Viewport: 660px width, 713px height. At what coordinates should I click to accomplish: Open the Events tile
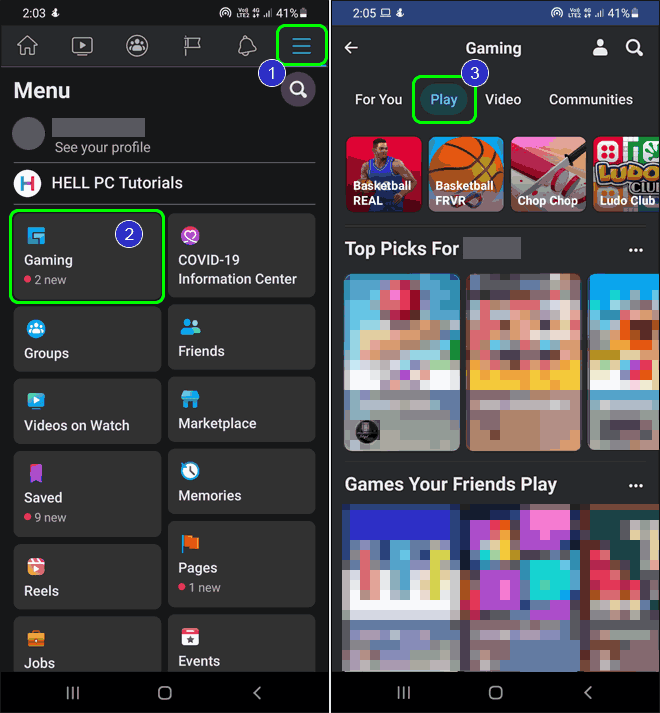click(x=242, y=643)
